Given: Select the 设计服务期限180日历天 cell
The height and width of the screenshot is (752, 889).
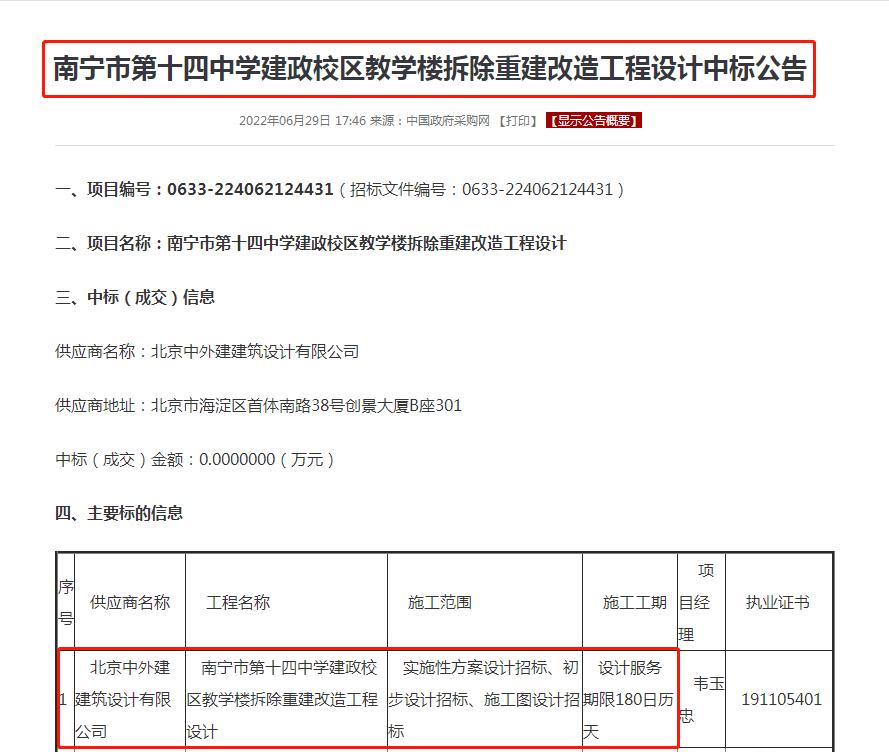Looking at the screenshot, I should pos(628,699).
